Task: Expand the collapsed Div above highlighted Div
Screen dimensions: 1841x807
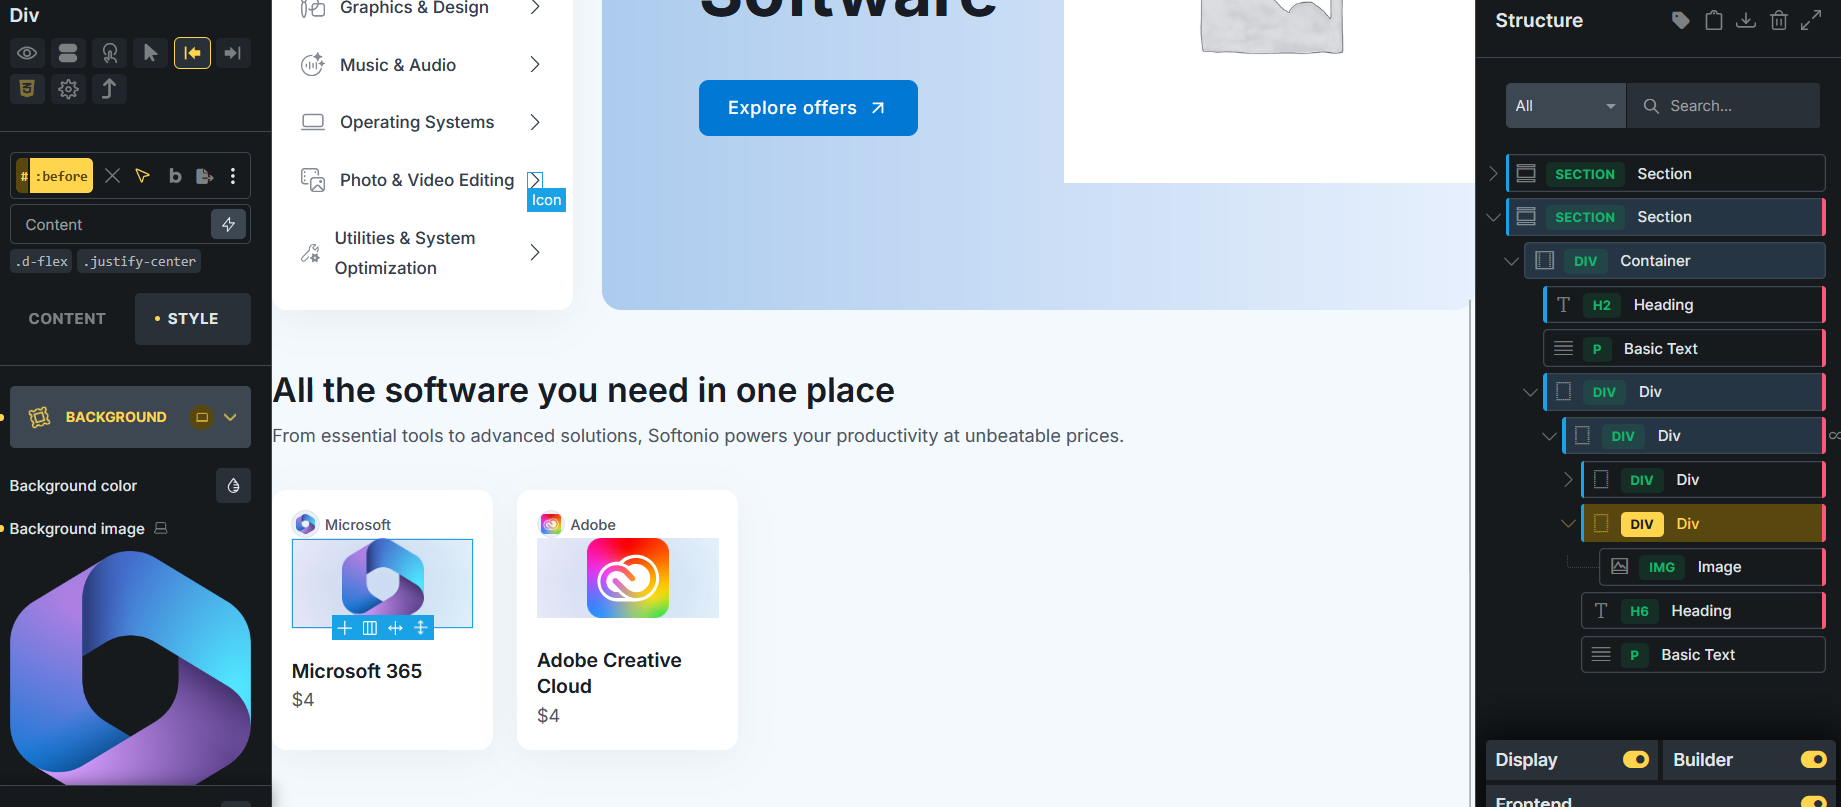Action: point(1568,480)
